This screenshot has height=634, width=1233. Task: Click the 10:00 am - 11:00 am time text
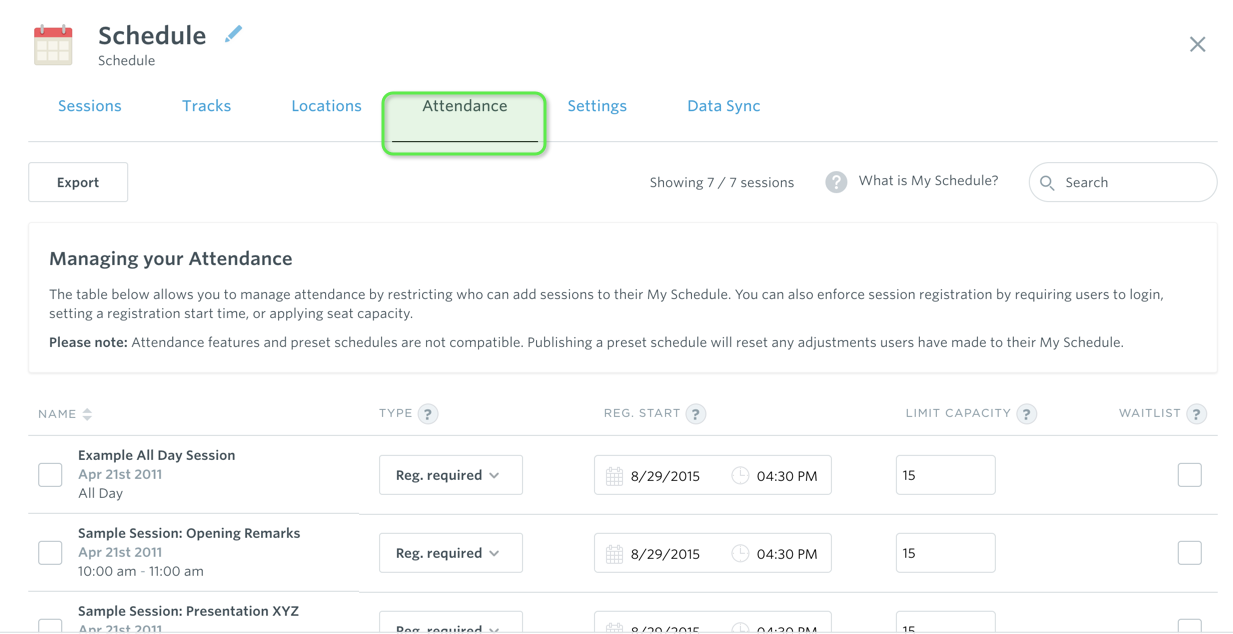pos(141,572)
